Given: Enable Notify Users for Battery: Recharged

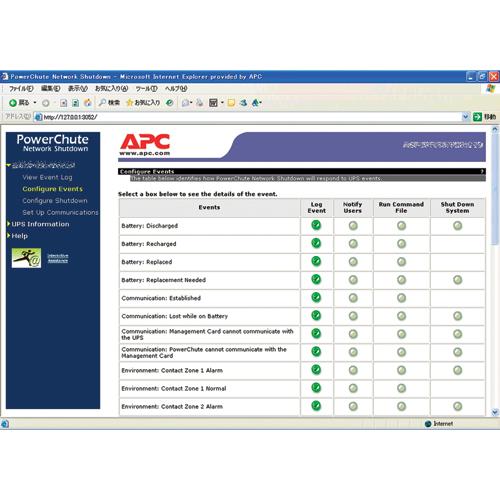Looking at the screenshot, I should pyautogui.click(x=353, y=244).
